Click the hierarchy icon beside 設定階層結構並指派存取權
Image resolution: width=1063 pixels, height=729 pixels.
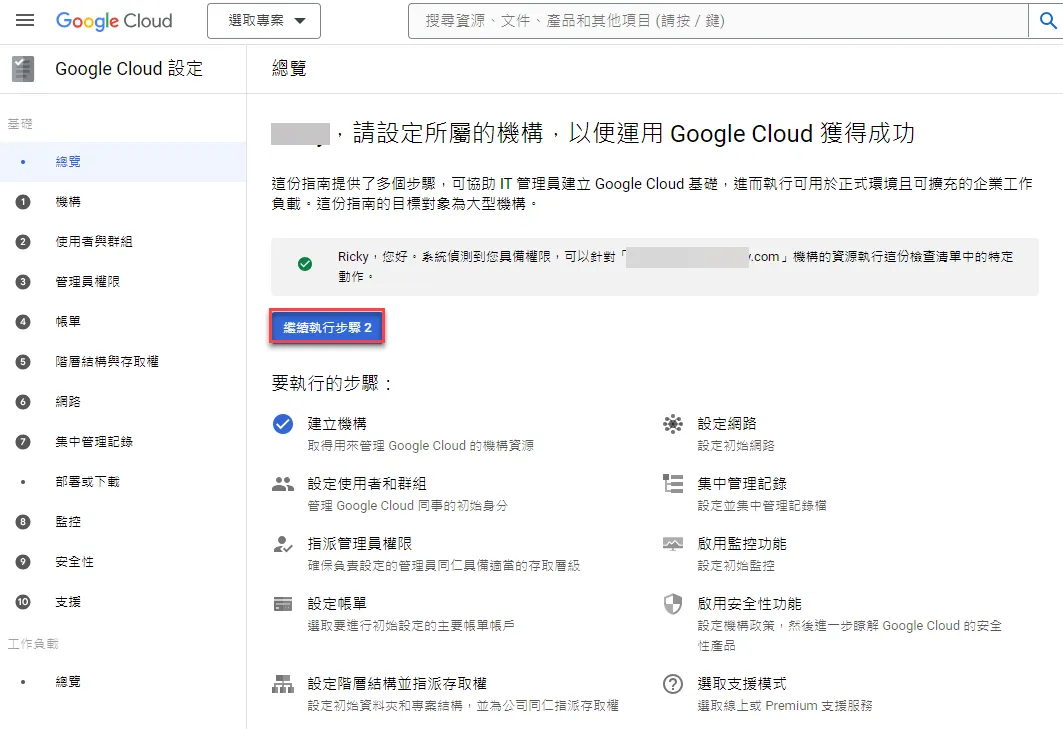tap(283, 684)
